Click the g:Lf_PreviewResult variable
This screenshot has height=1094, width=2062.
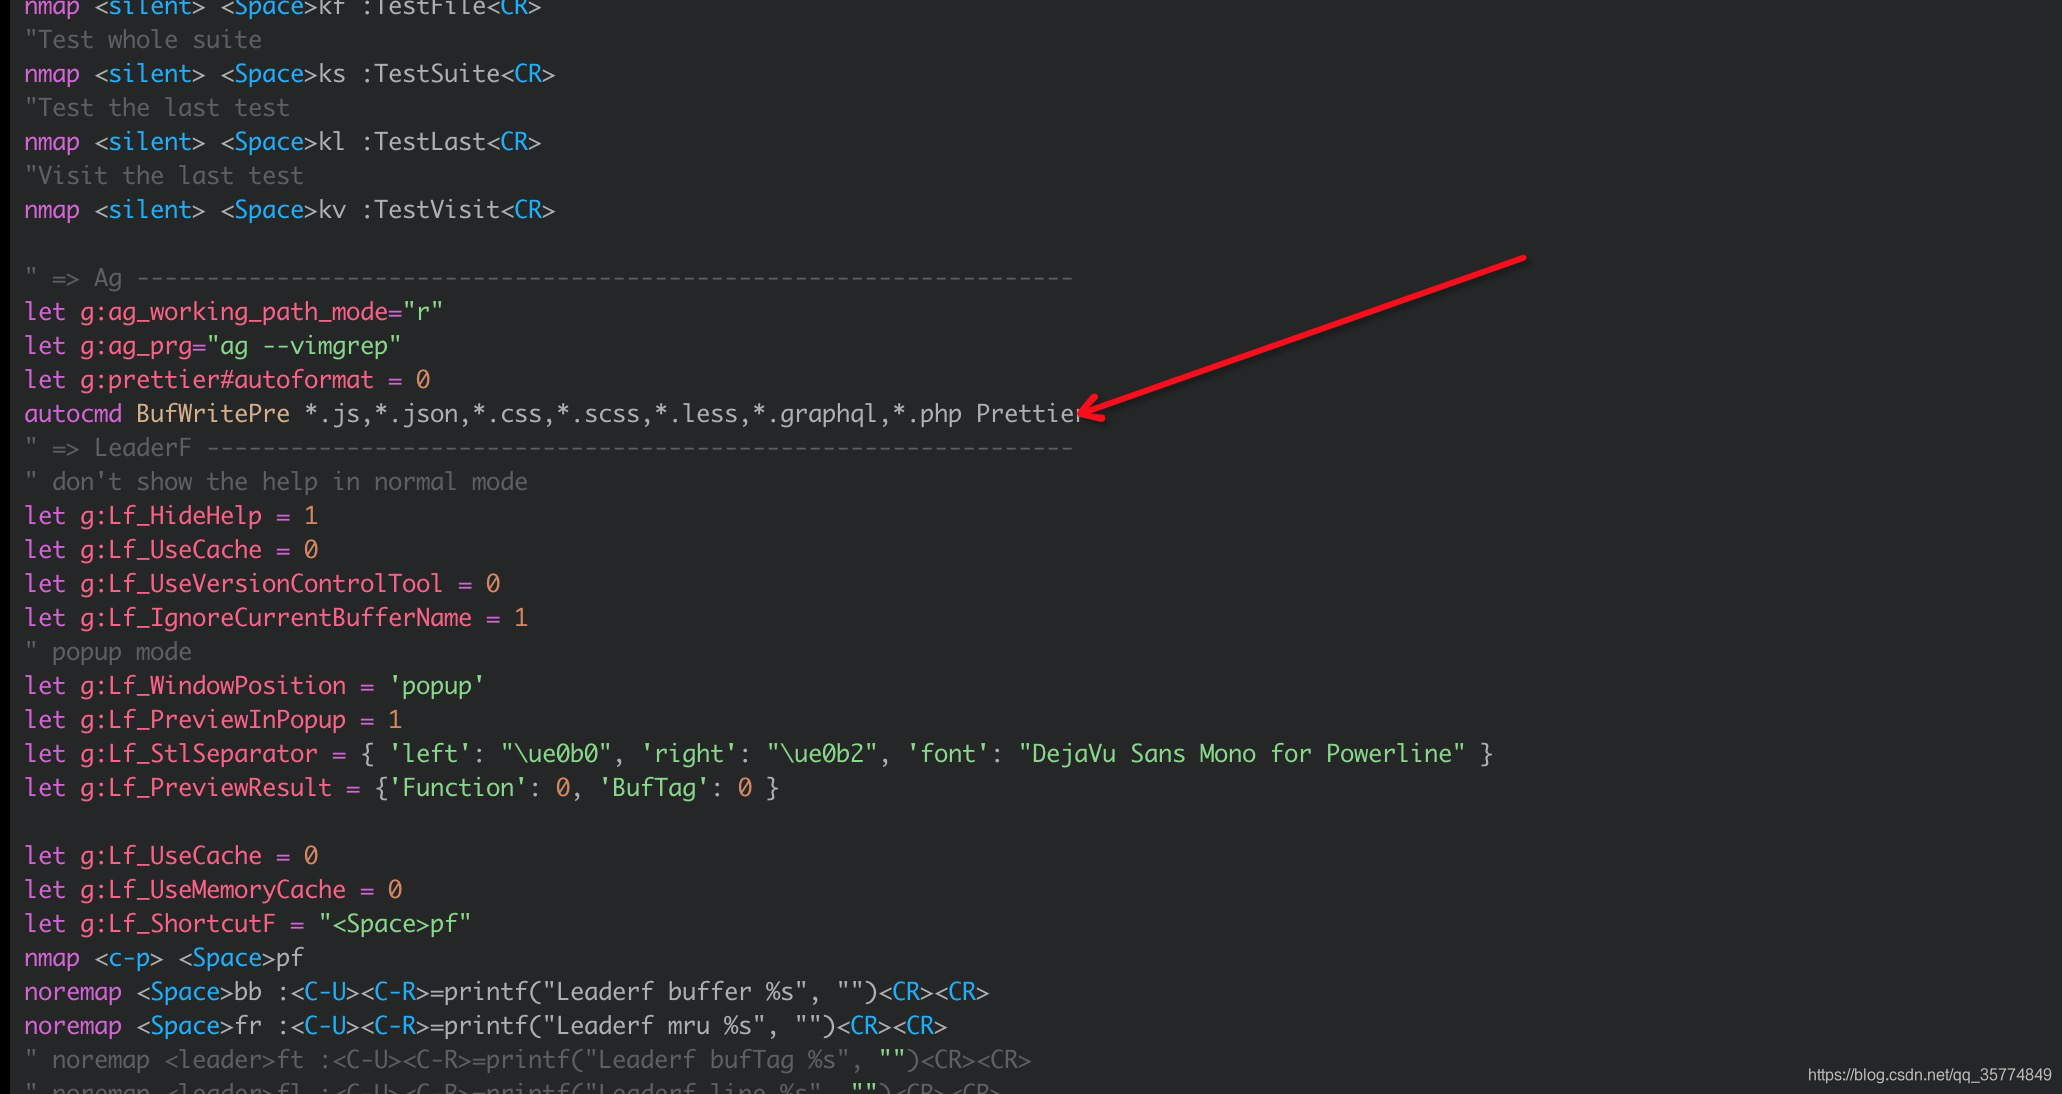point(205,788)
